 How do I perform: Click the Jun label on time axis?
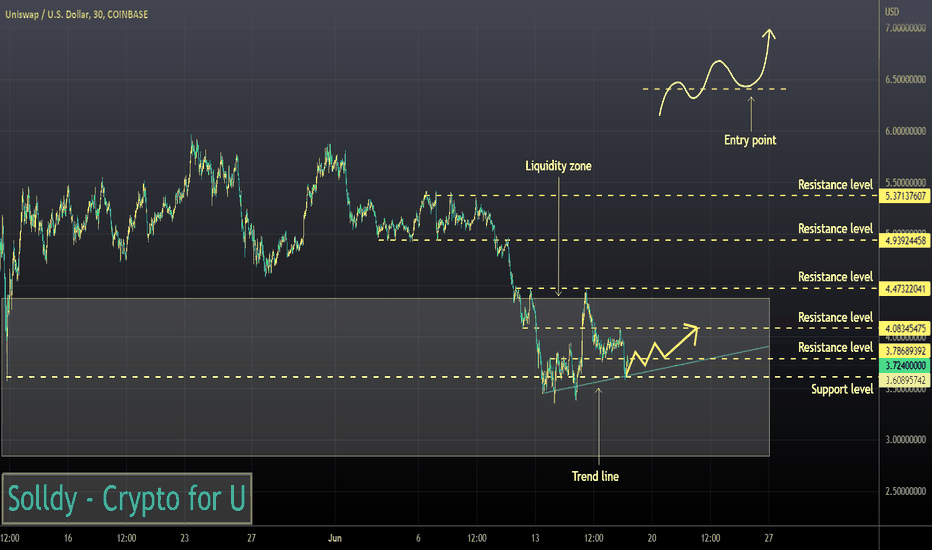click(x=335, y=538)
